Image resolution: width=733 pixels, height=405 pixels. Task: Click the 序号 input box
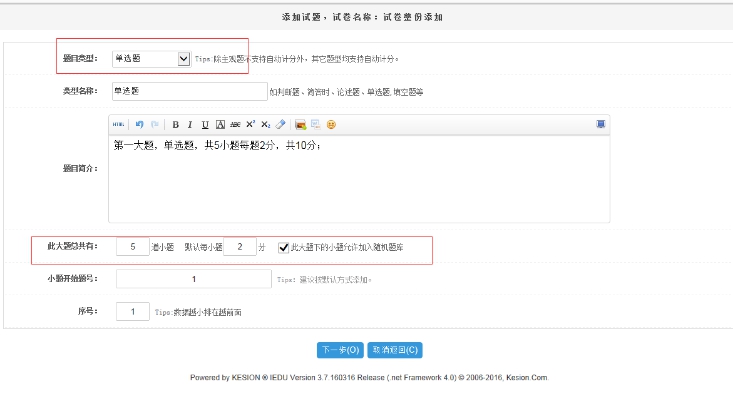tap(133, 312)
